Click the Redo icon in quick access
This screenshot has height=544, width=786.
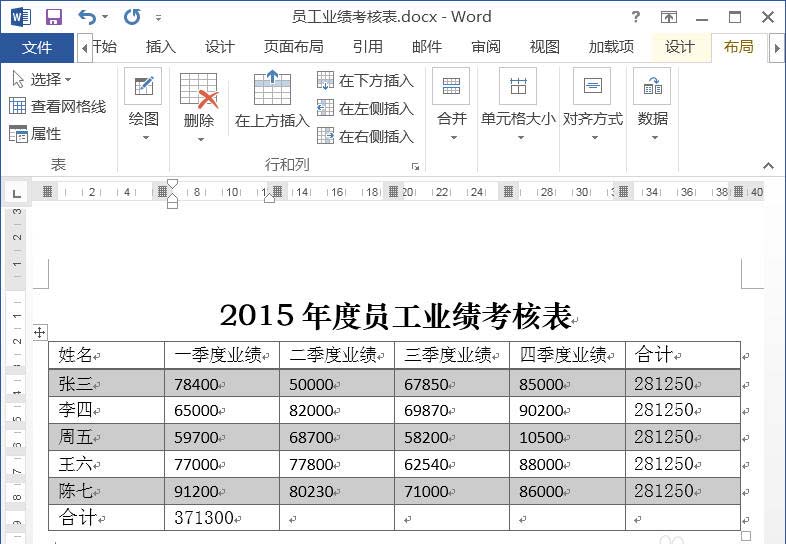click(x=131, y=17)
